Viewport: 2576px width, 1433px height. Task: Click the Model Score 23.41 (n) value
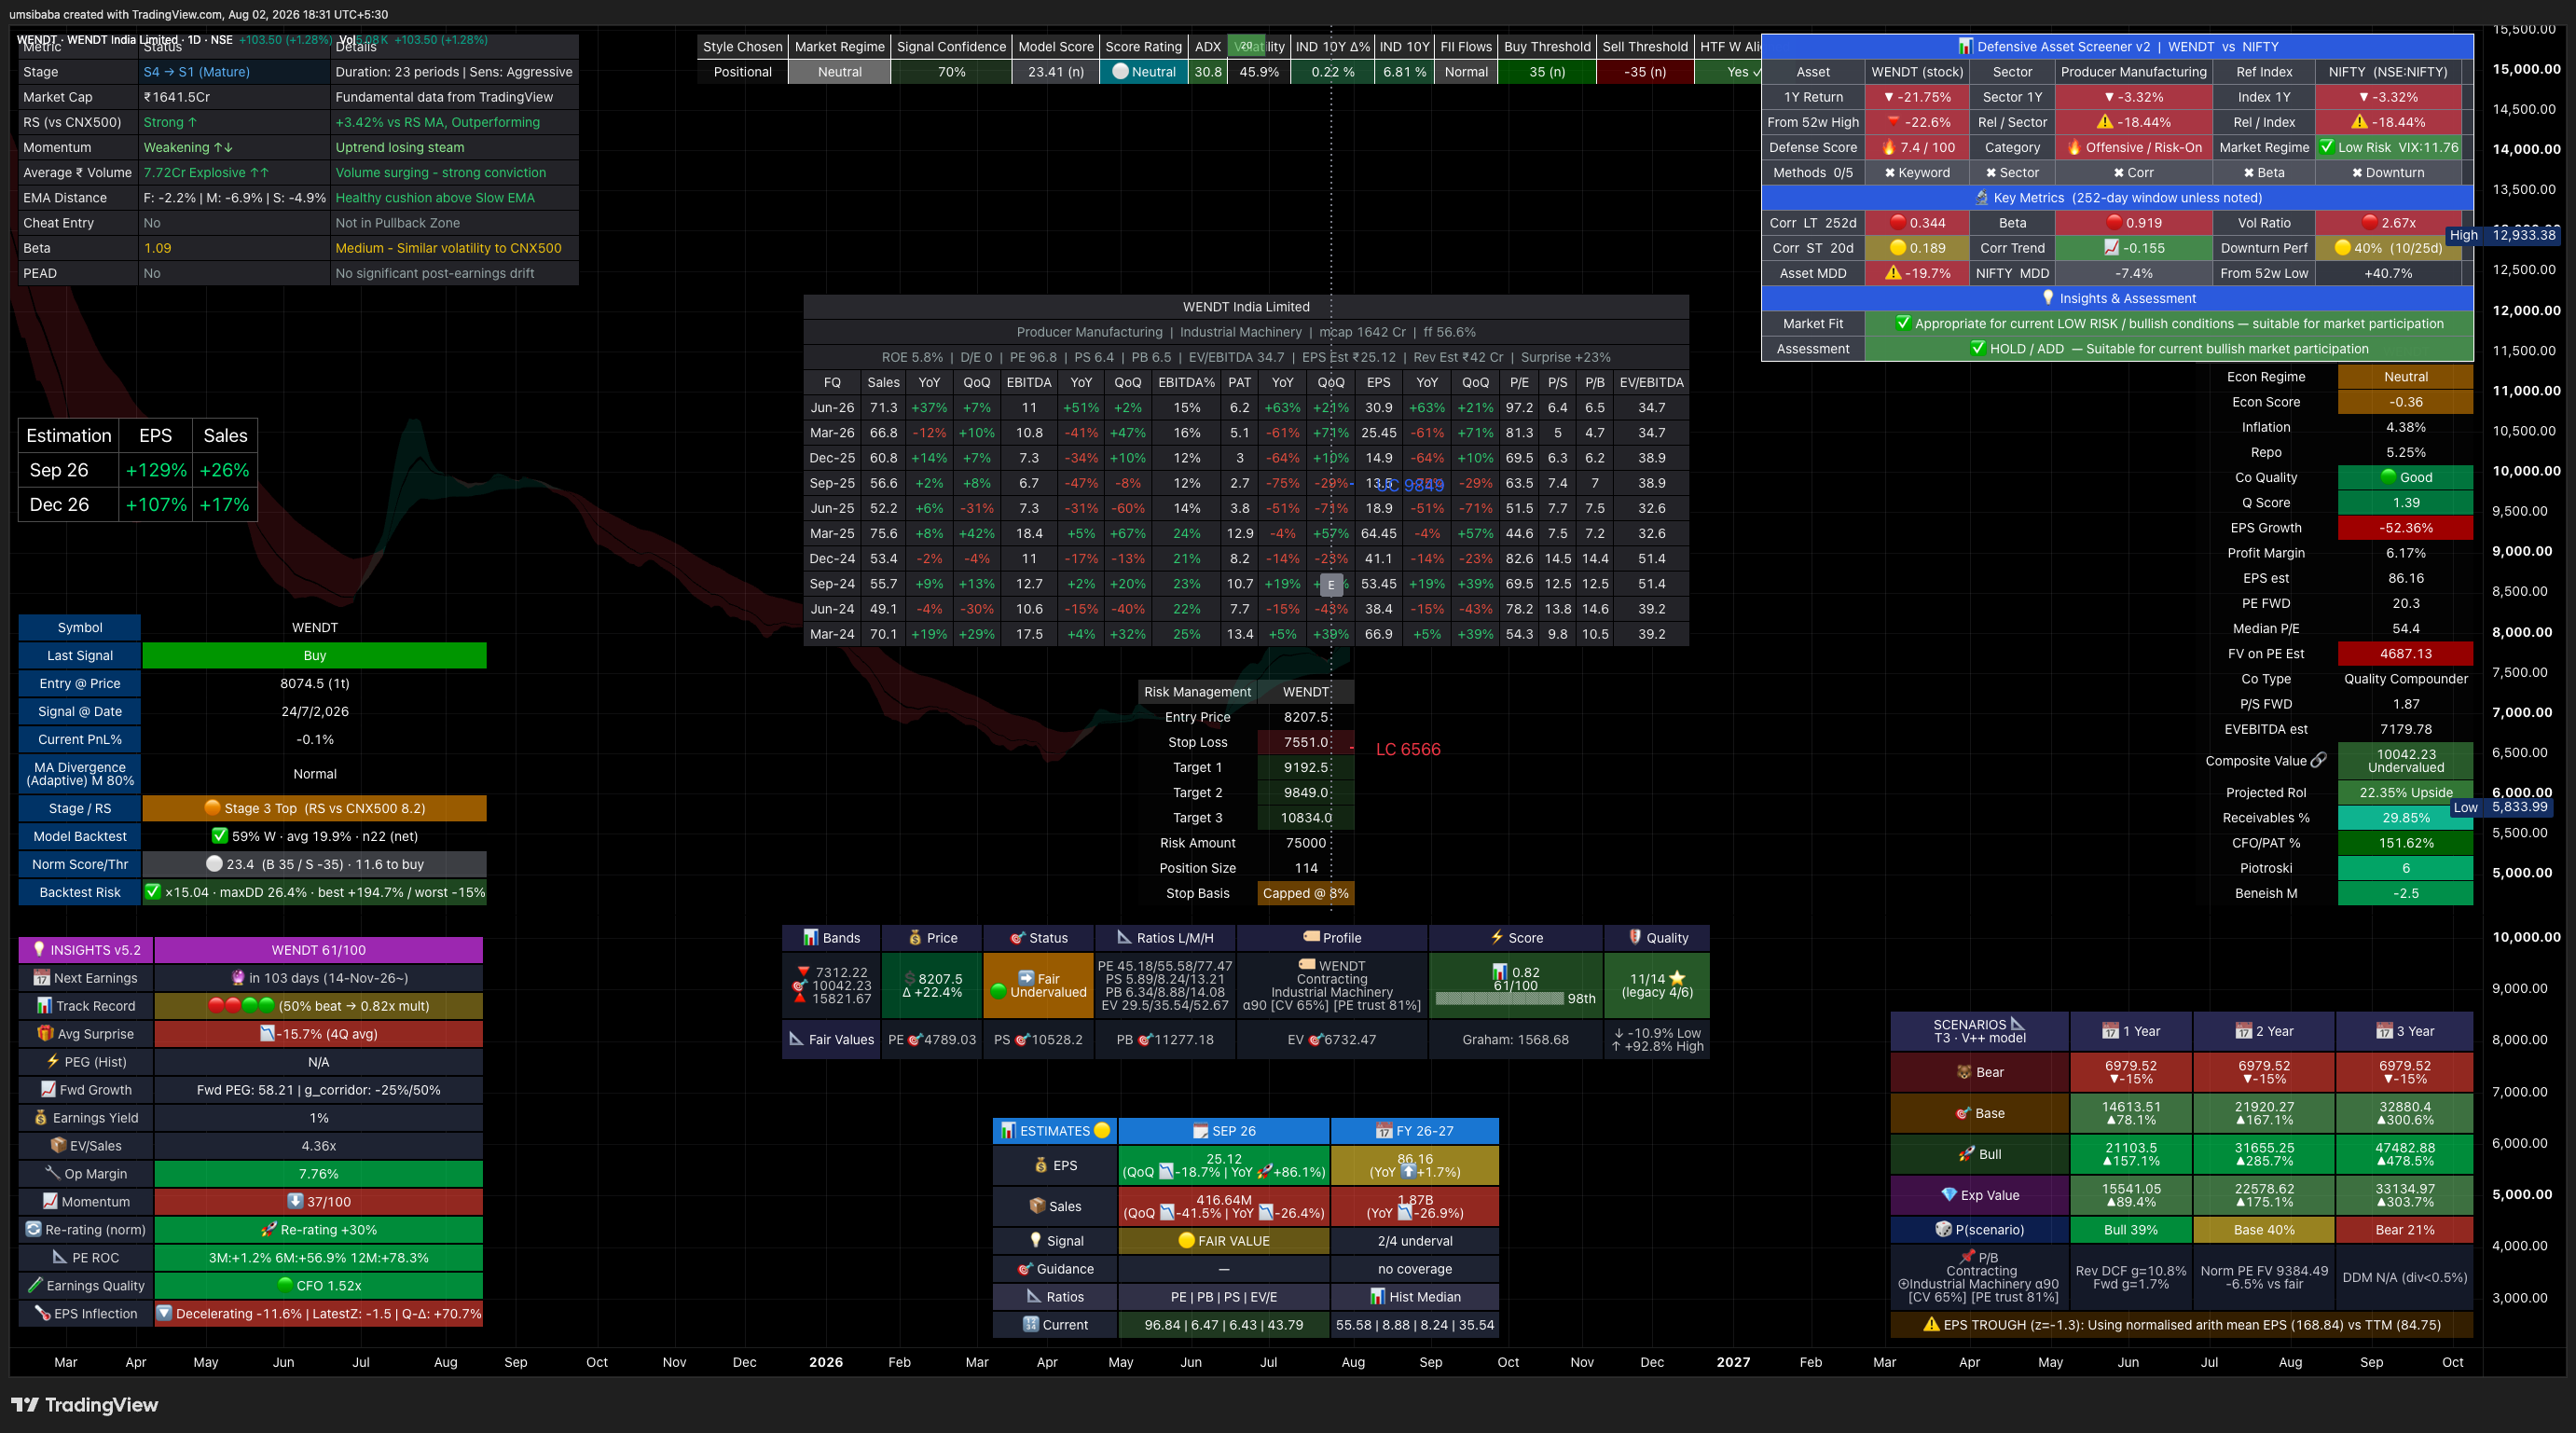(x=1055, y=72)
